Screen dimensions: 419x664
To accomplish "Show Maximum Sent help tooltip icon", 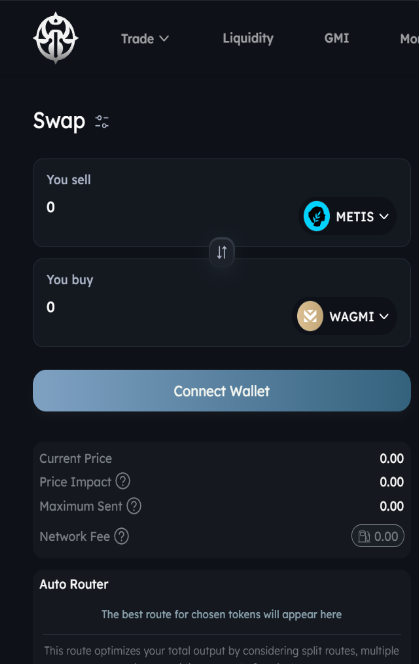I will click(134, 506).
